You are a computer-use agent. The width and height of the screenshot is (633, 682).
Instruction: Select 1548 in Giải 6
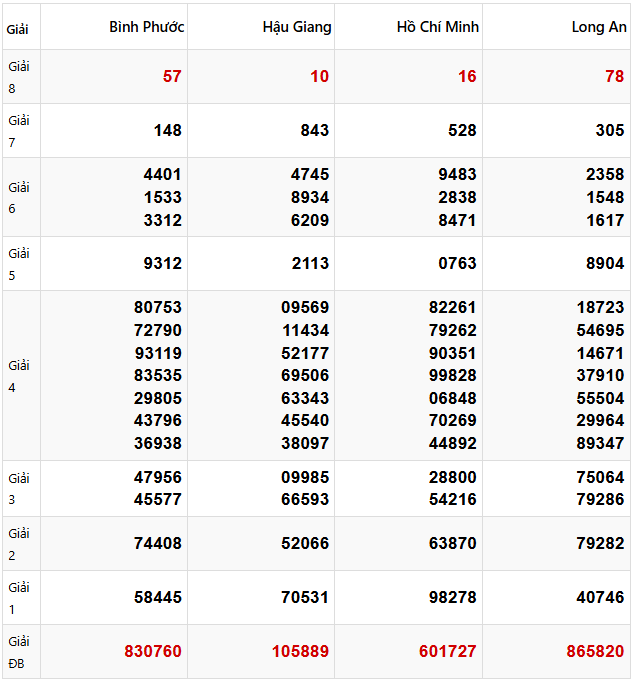(x=605, y=197)
